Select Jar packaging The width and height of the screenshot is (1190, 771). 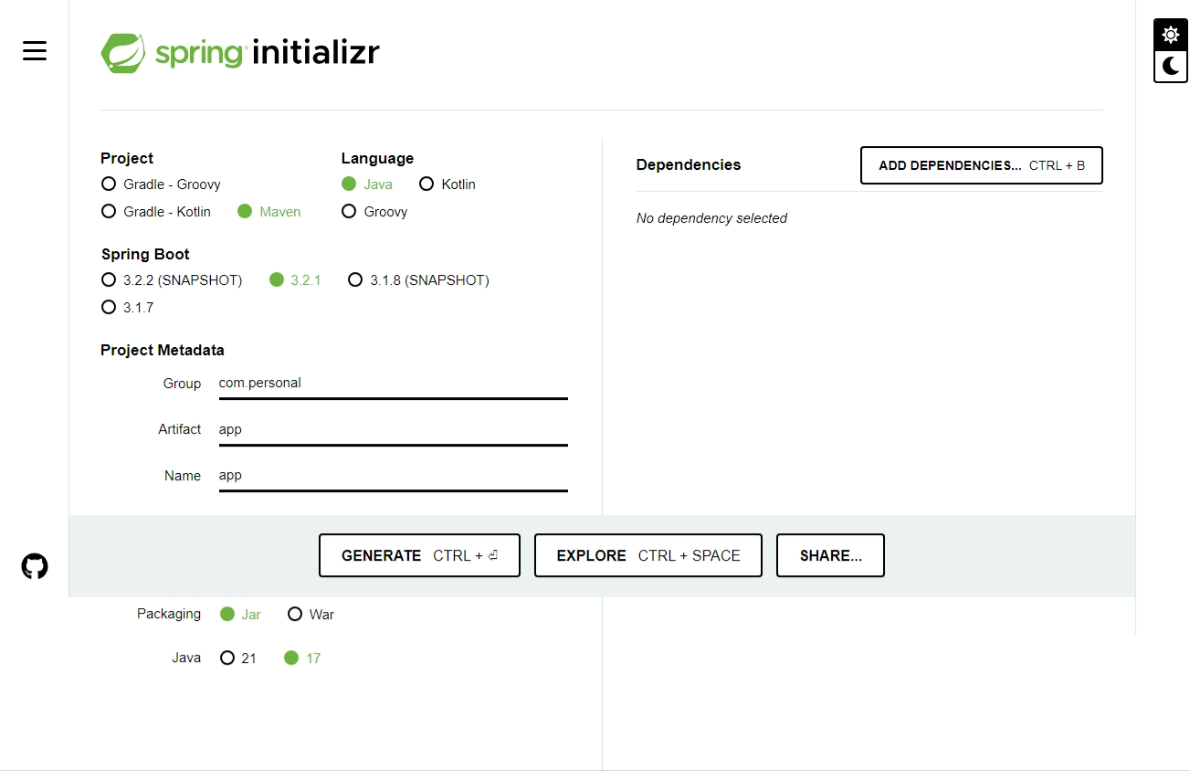pos(241,615)
